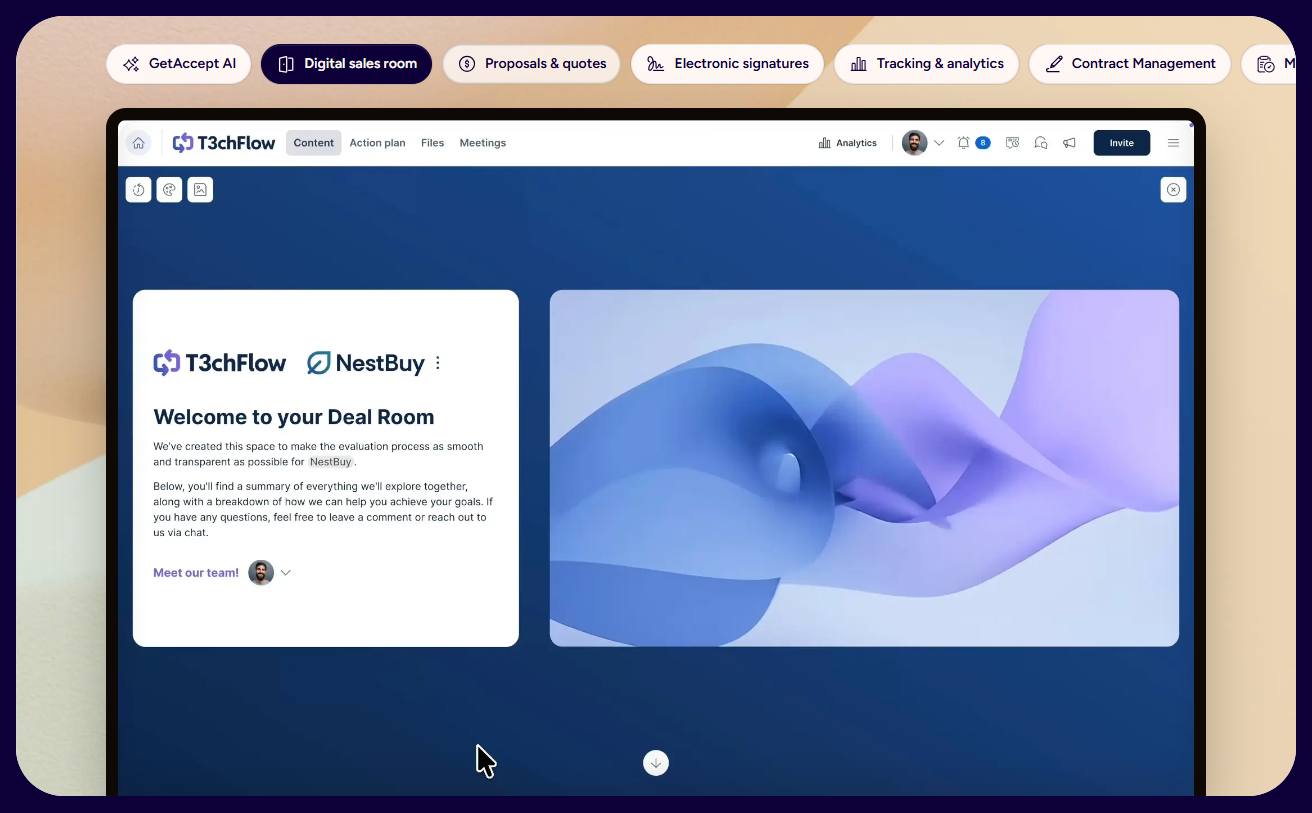Screen dimensions: 1312x813
Task: Select the Files tab
Action: pos(432,143)
